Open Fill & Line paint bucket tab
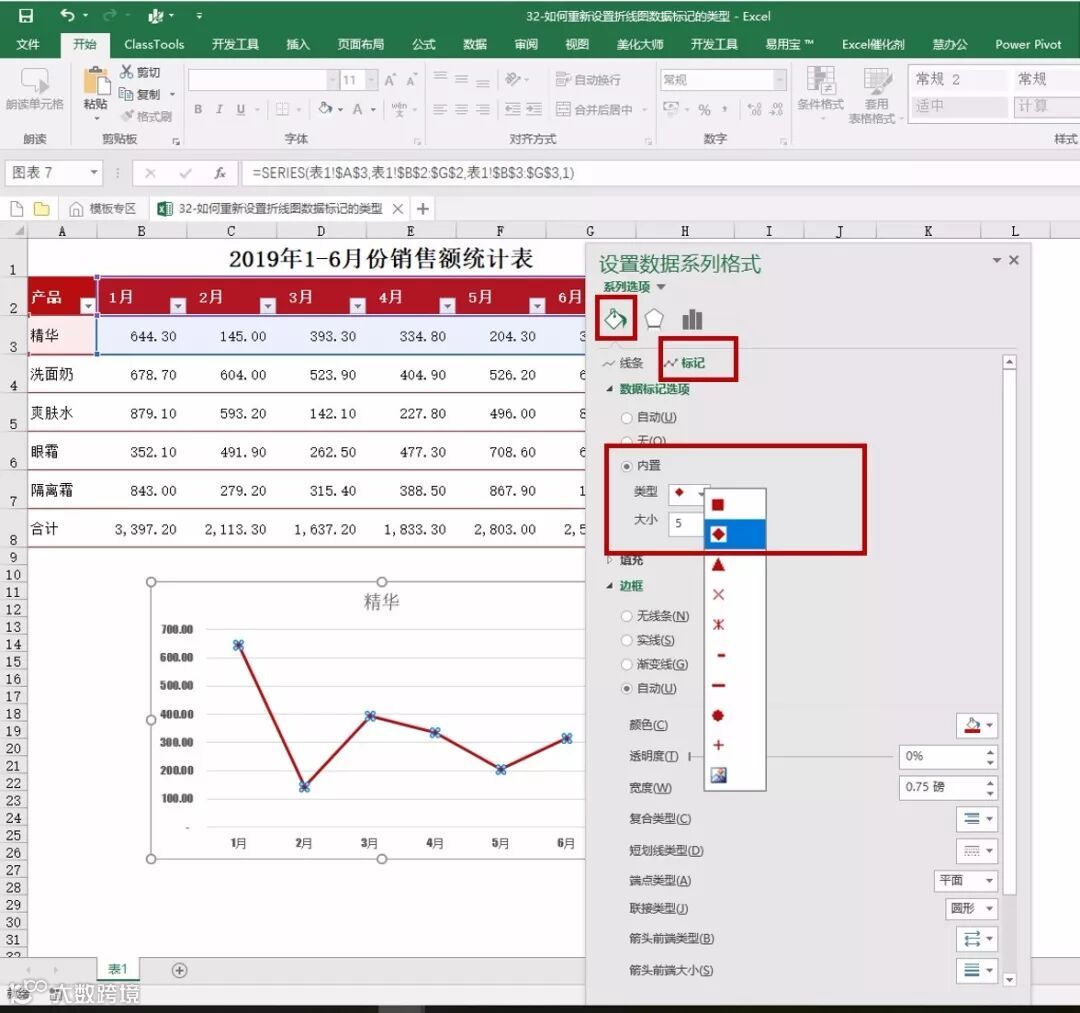The height and width of the screenshot is (1013, 1080). 615,318
